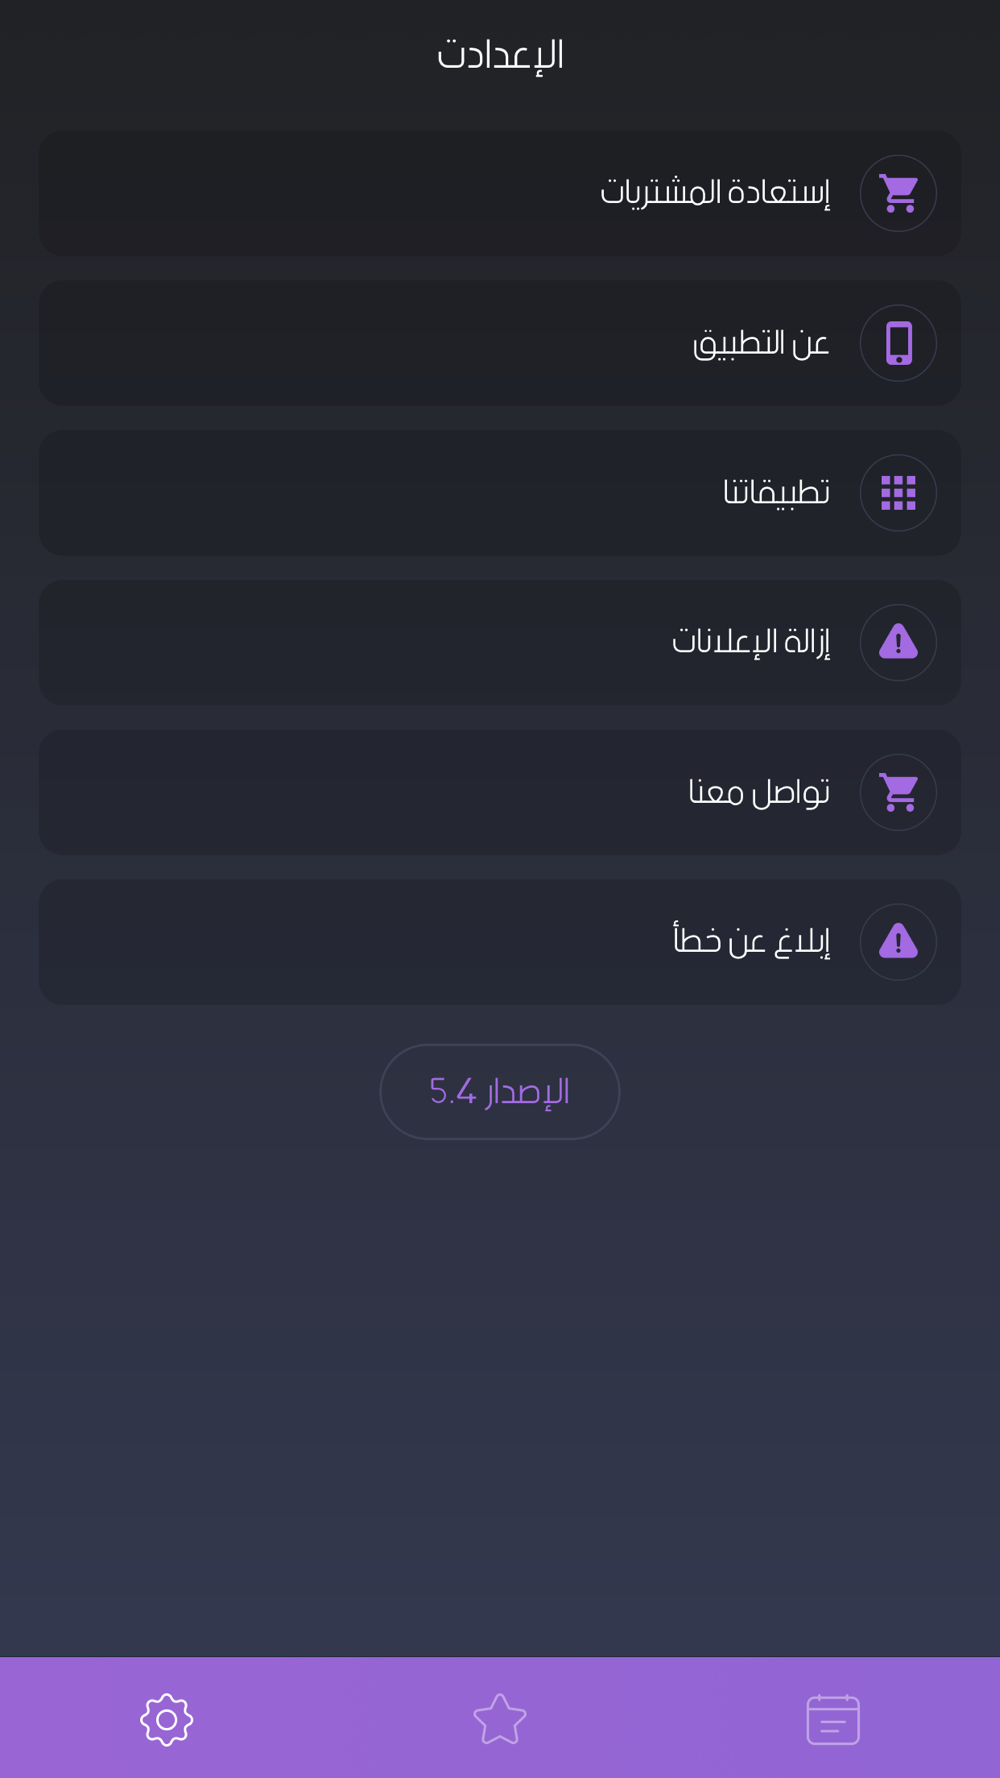
Task: Tap the grid icon beside تطبيقاتنا
Action: [x=898, y=493]
